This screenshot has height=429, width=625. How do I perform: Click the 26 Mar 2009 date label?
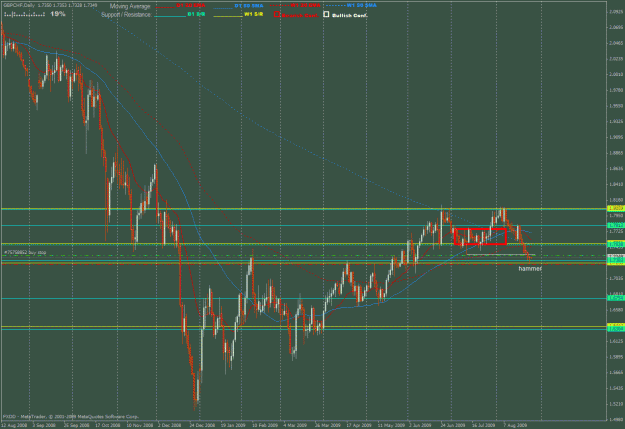point(328,425)
